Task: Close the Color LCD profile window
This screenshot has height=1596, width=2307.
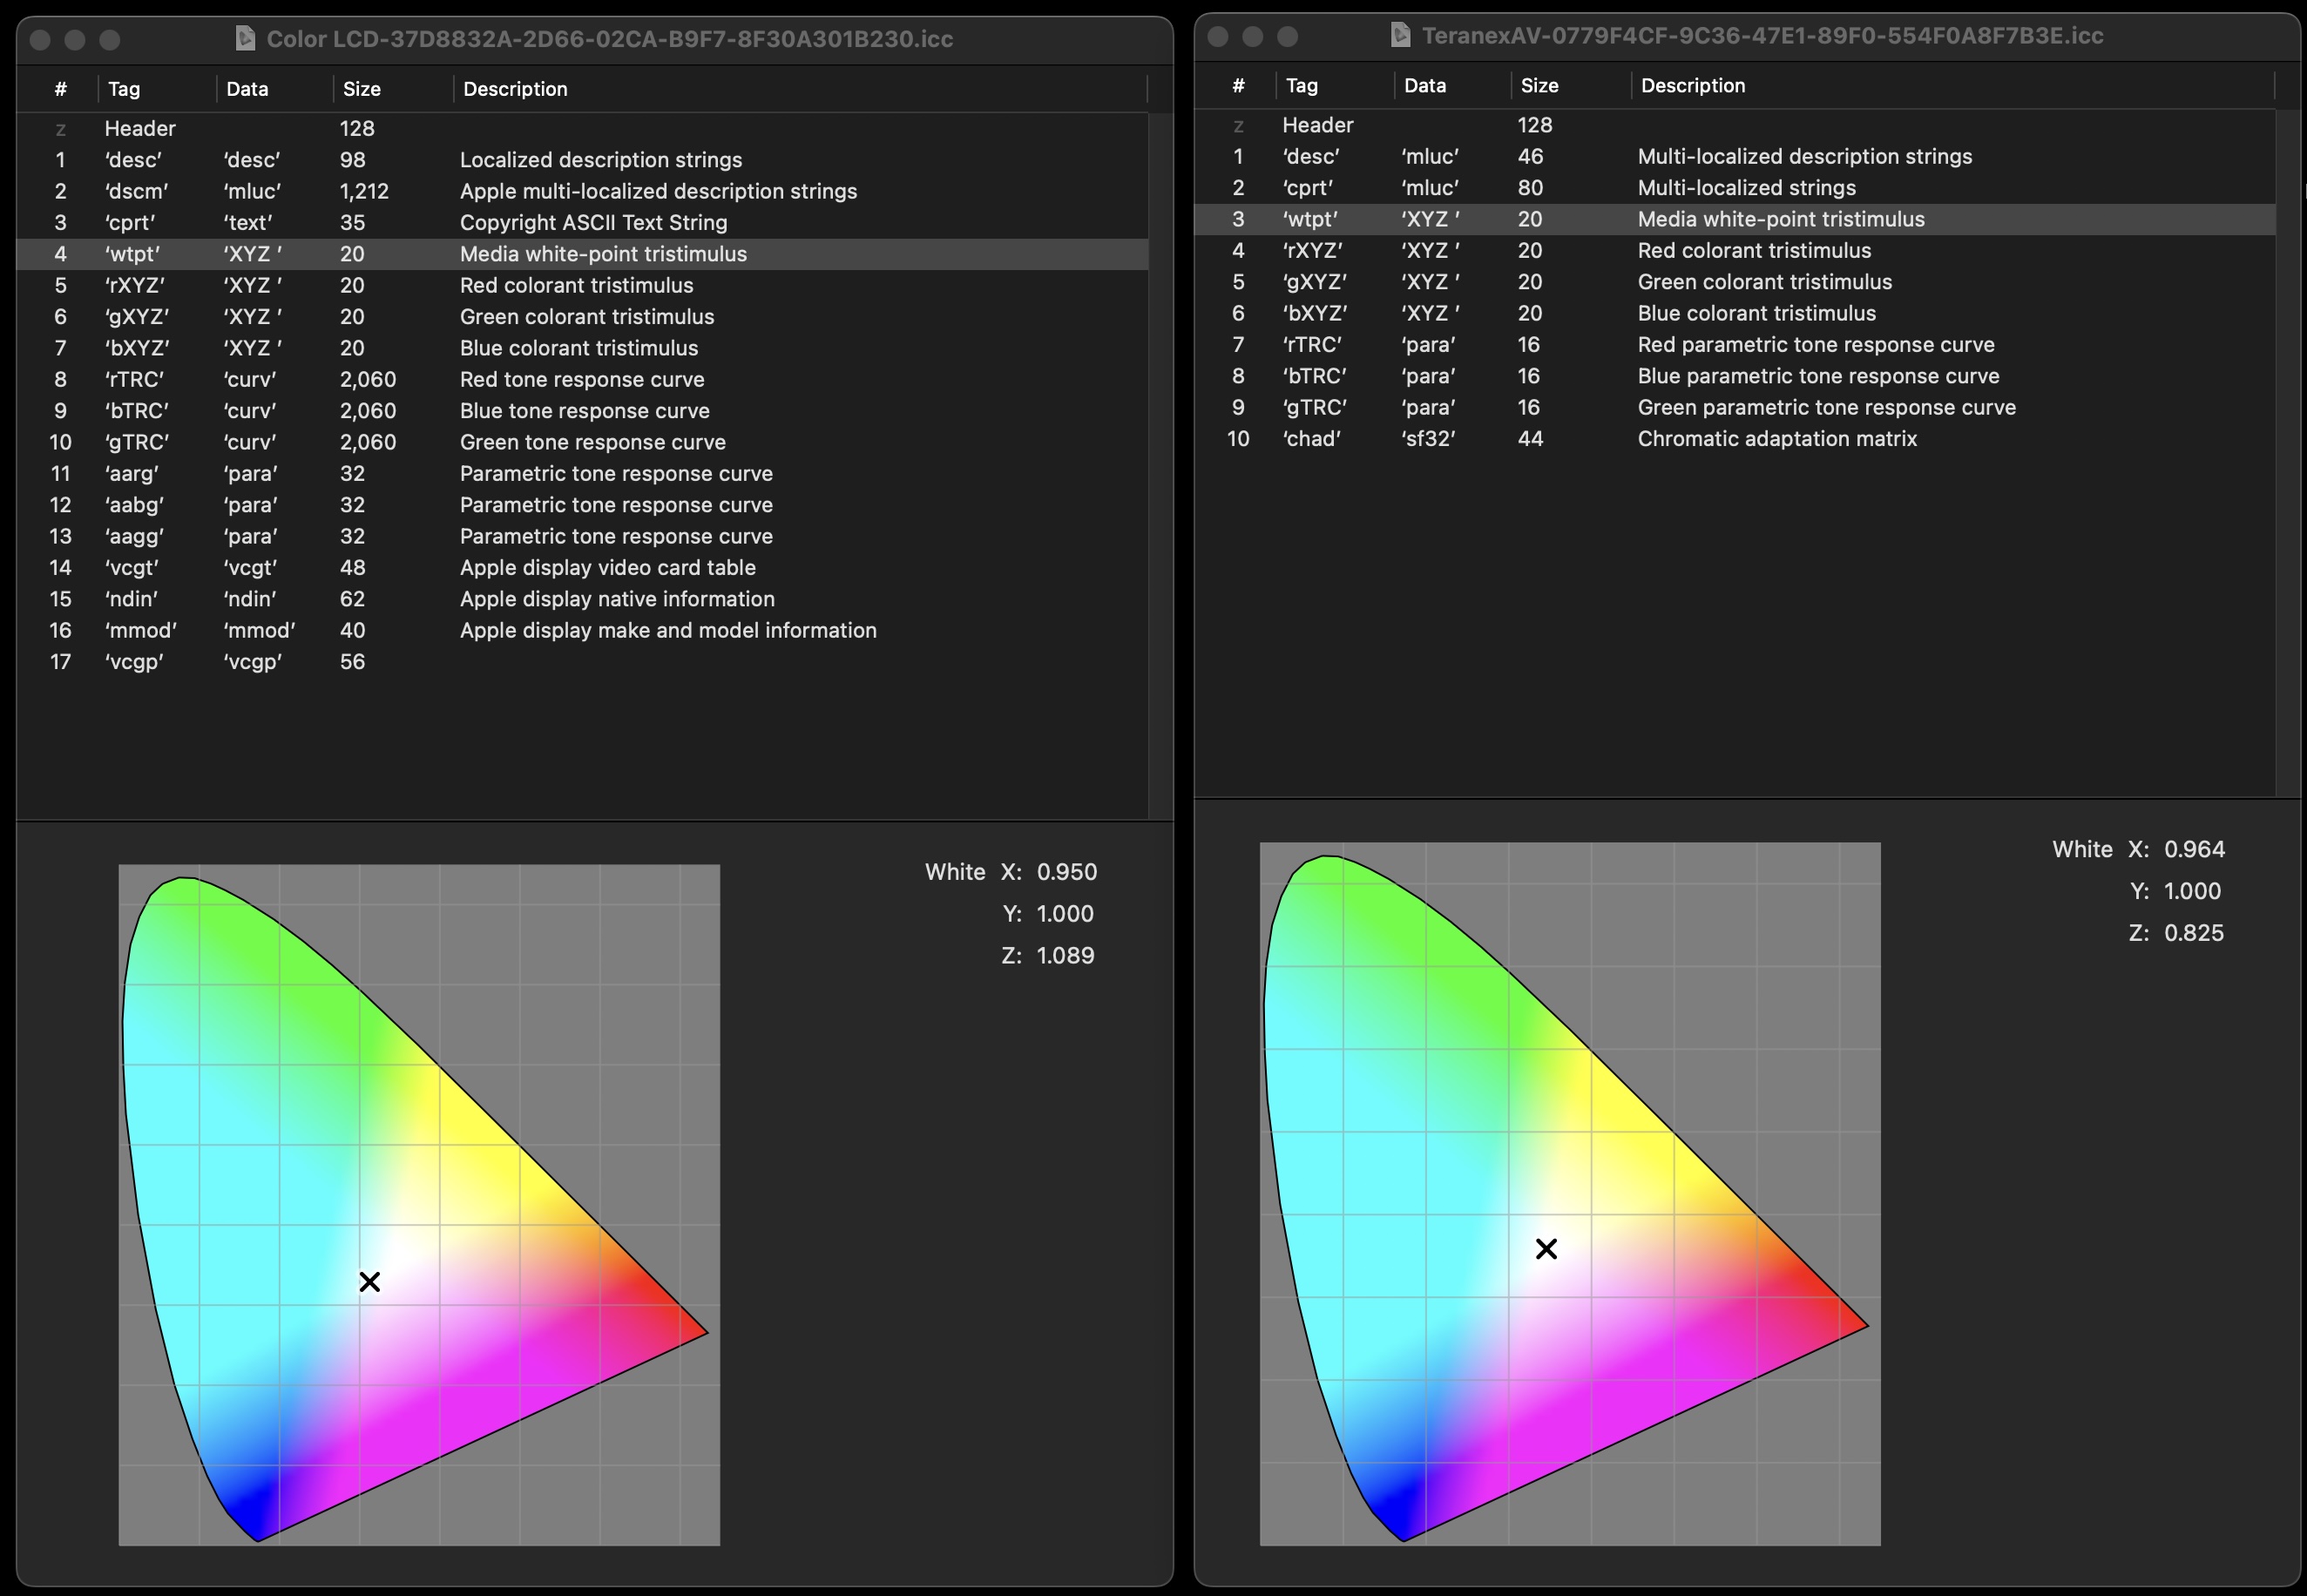Action: (x=40, y=39)
